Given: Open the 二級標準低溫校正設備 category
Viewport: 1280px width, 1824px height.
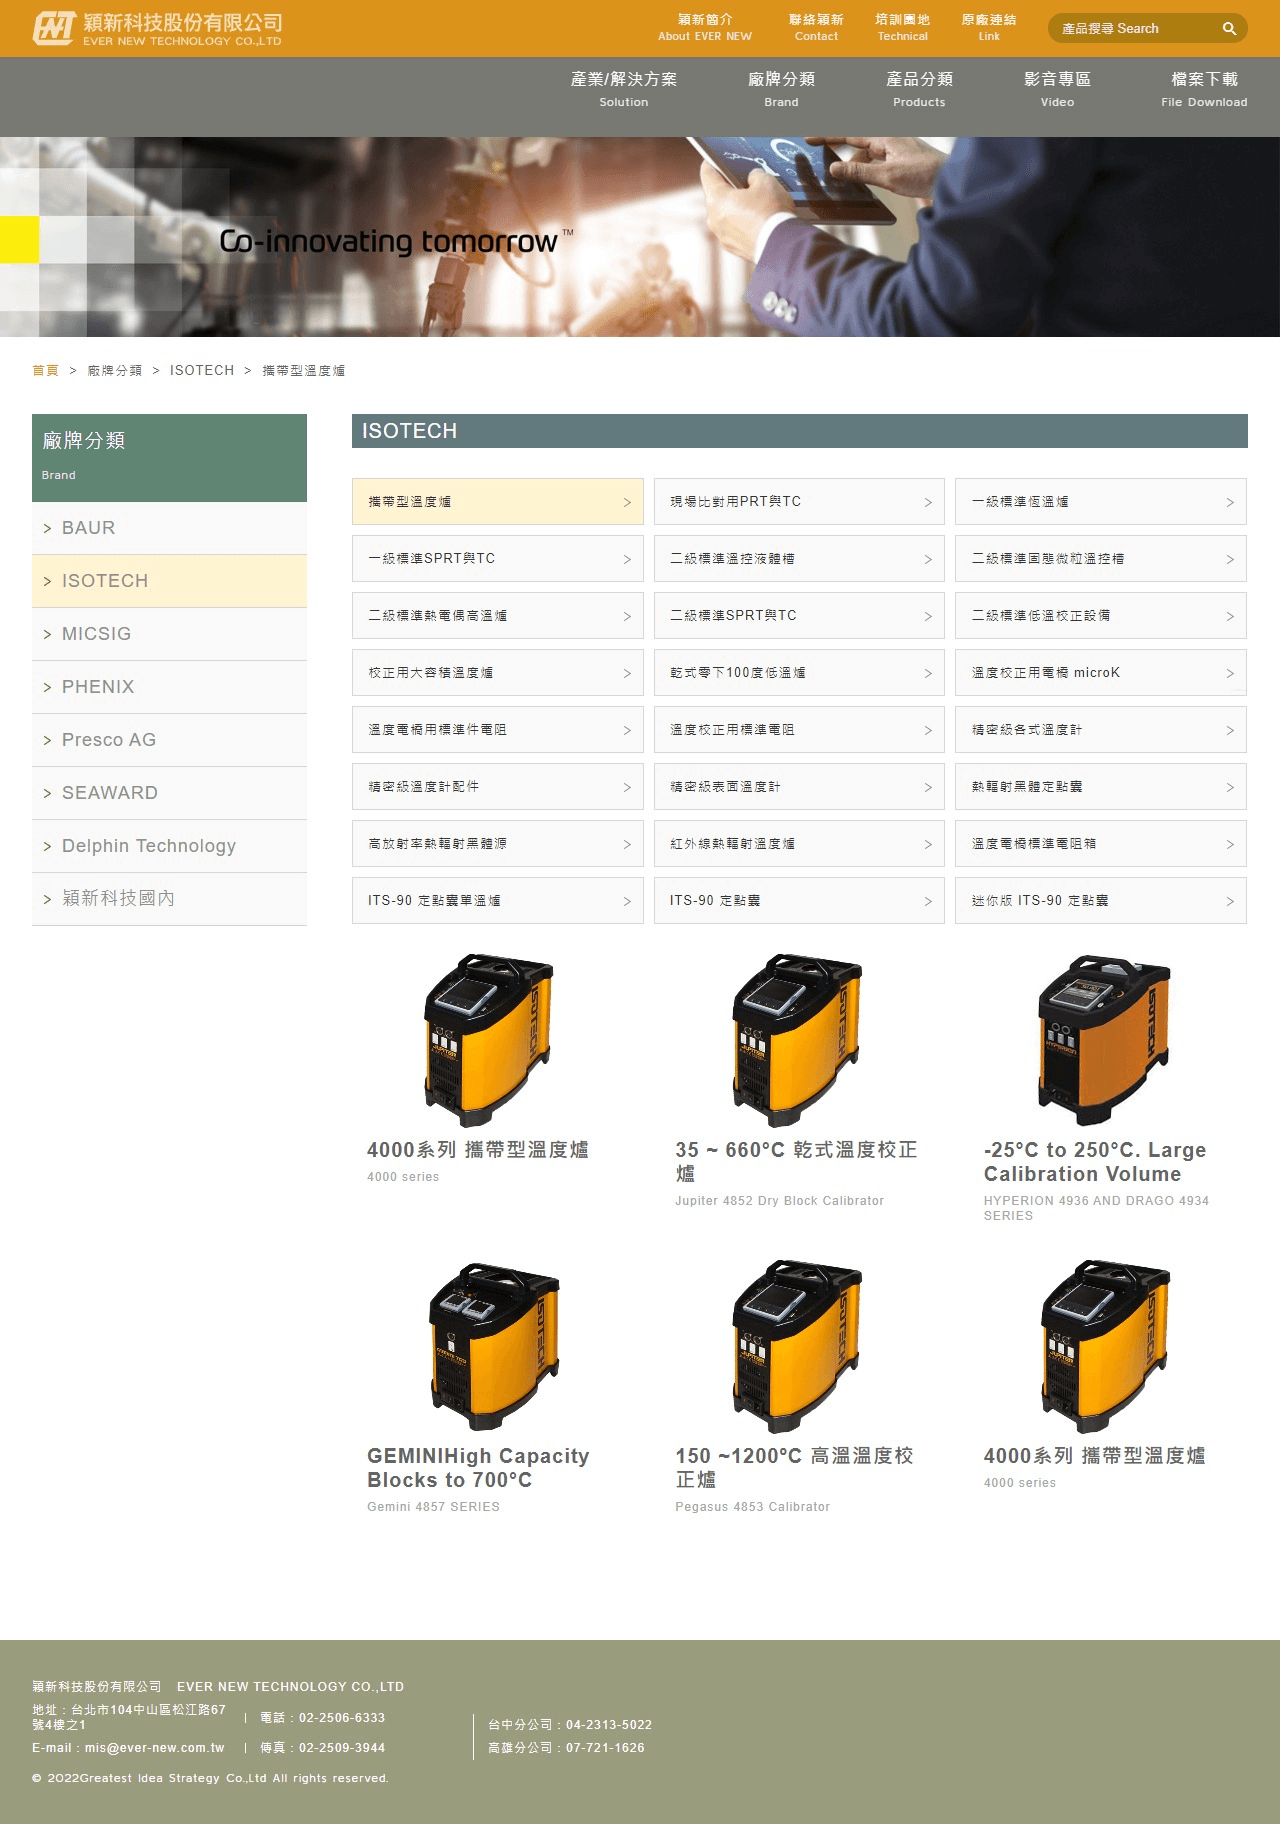Looking at the screenshot, I should tap(1101, 616).
